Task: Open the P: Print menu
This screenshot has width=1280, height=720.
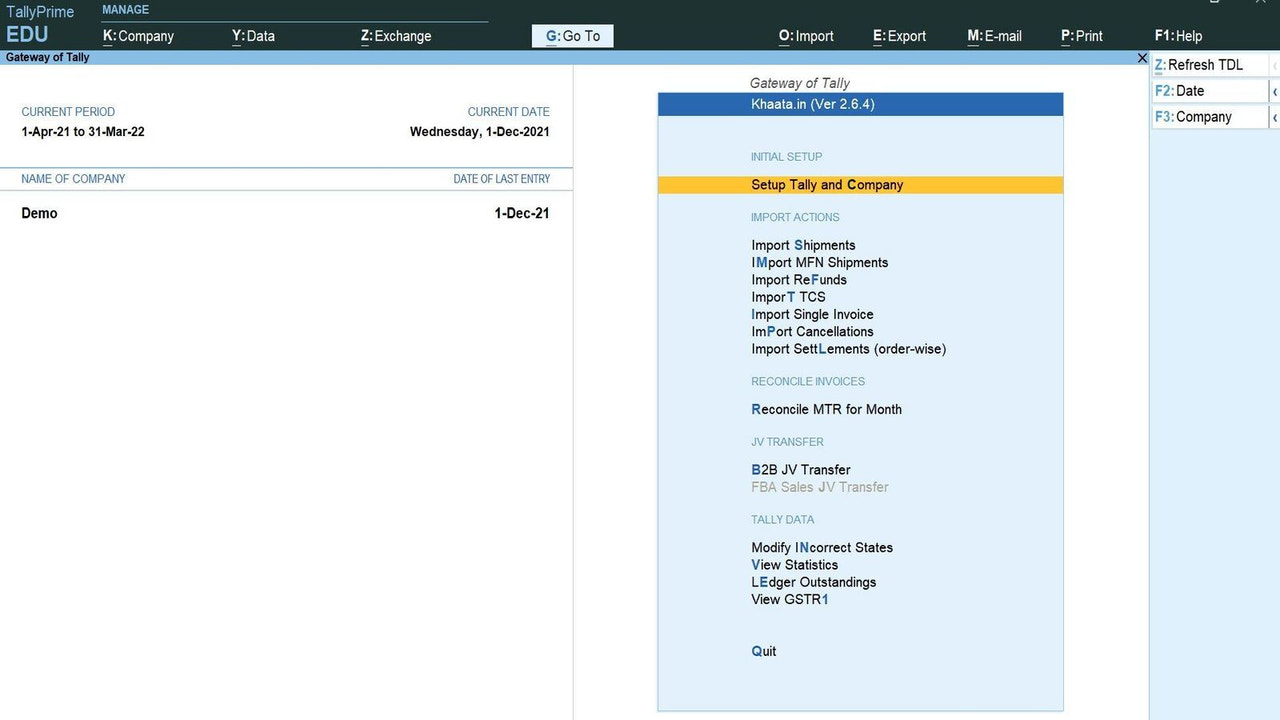Action: 1081,36
